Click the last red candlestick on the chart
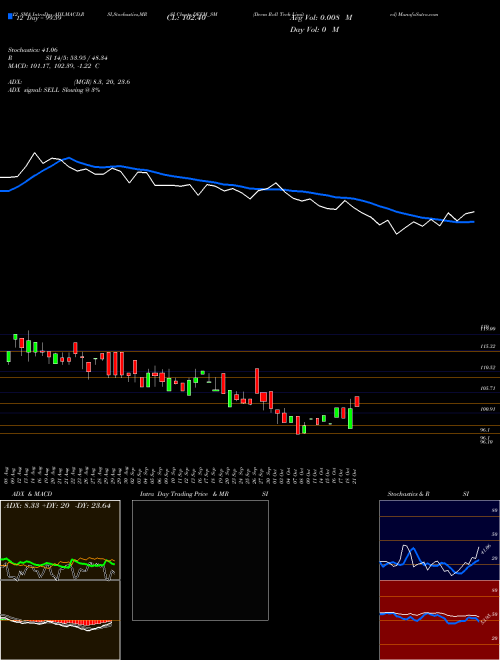 click(357, 402)
